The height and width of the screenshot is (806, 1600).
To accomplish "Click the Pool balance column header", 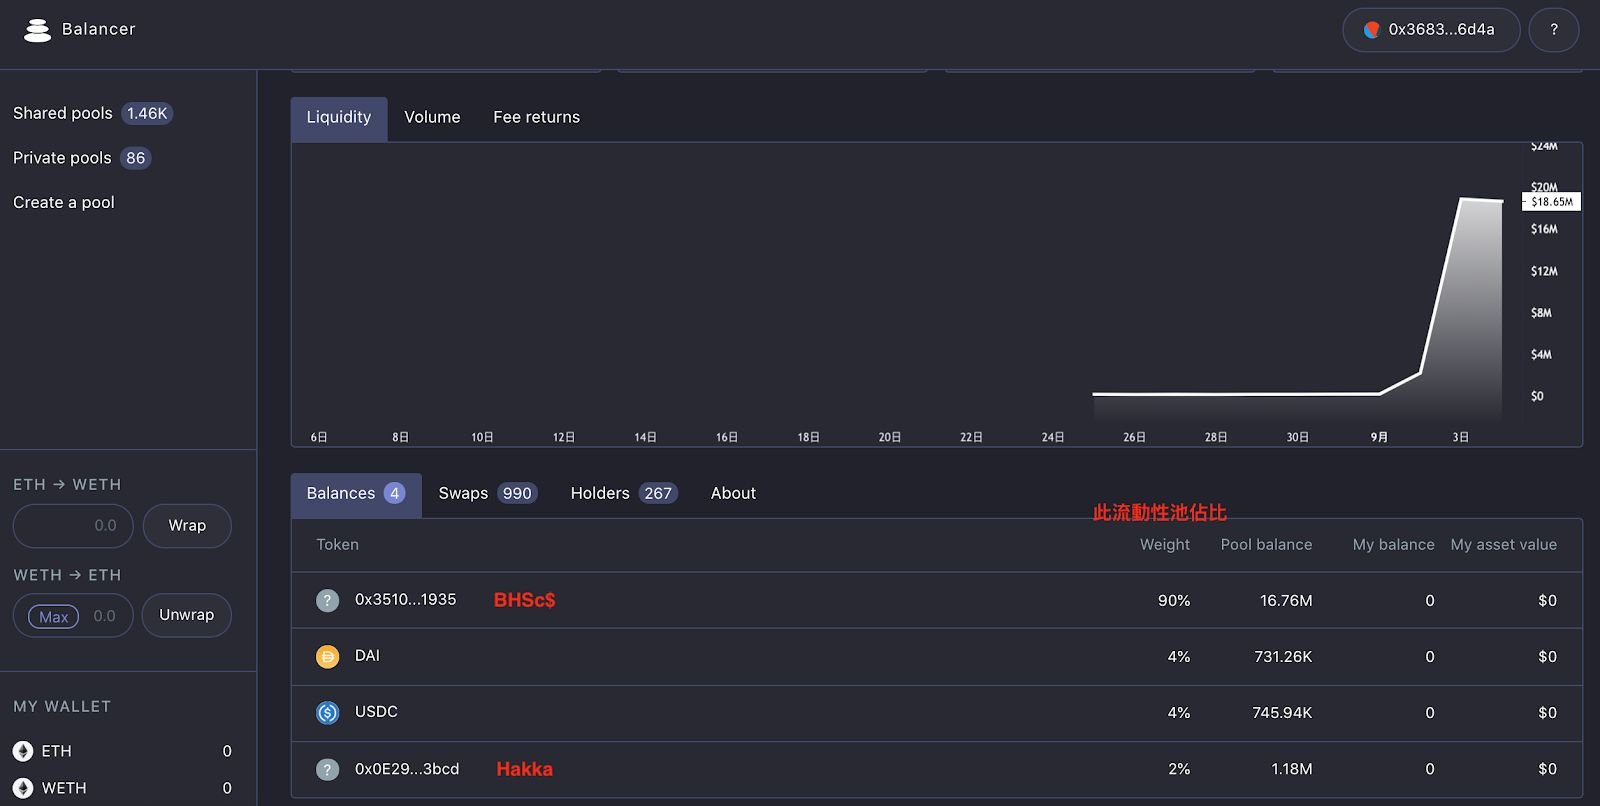I will tap(1266, 545).
